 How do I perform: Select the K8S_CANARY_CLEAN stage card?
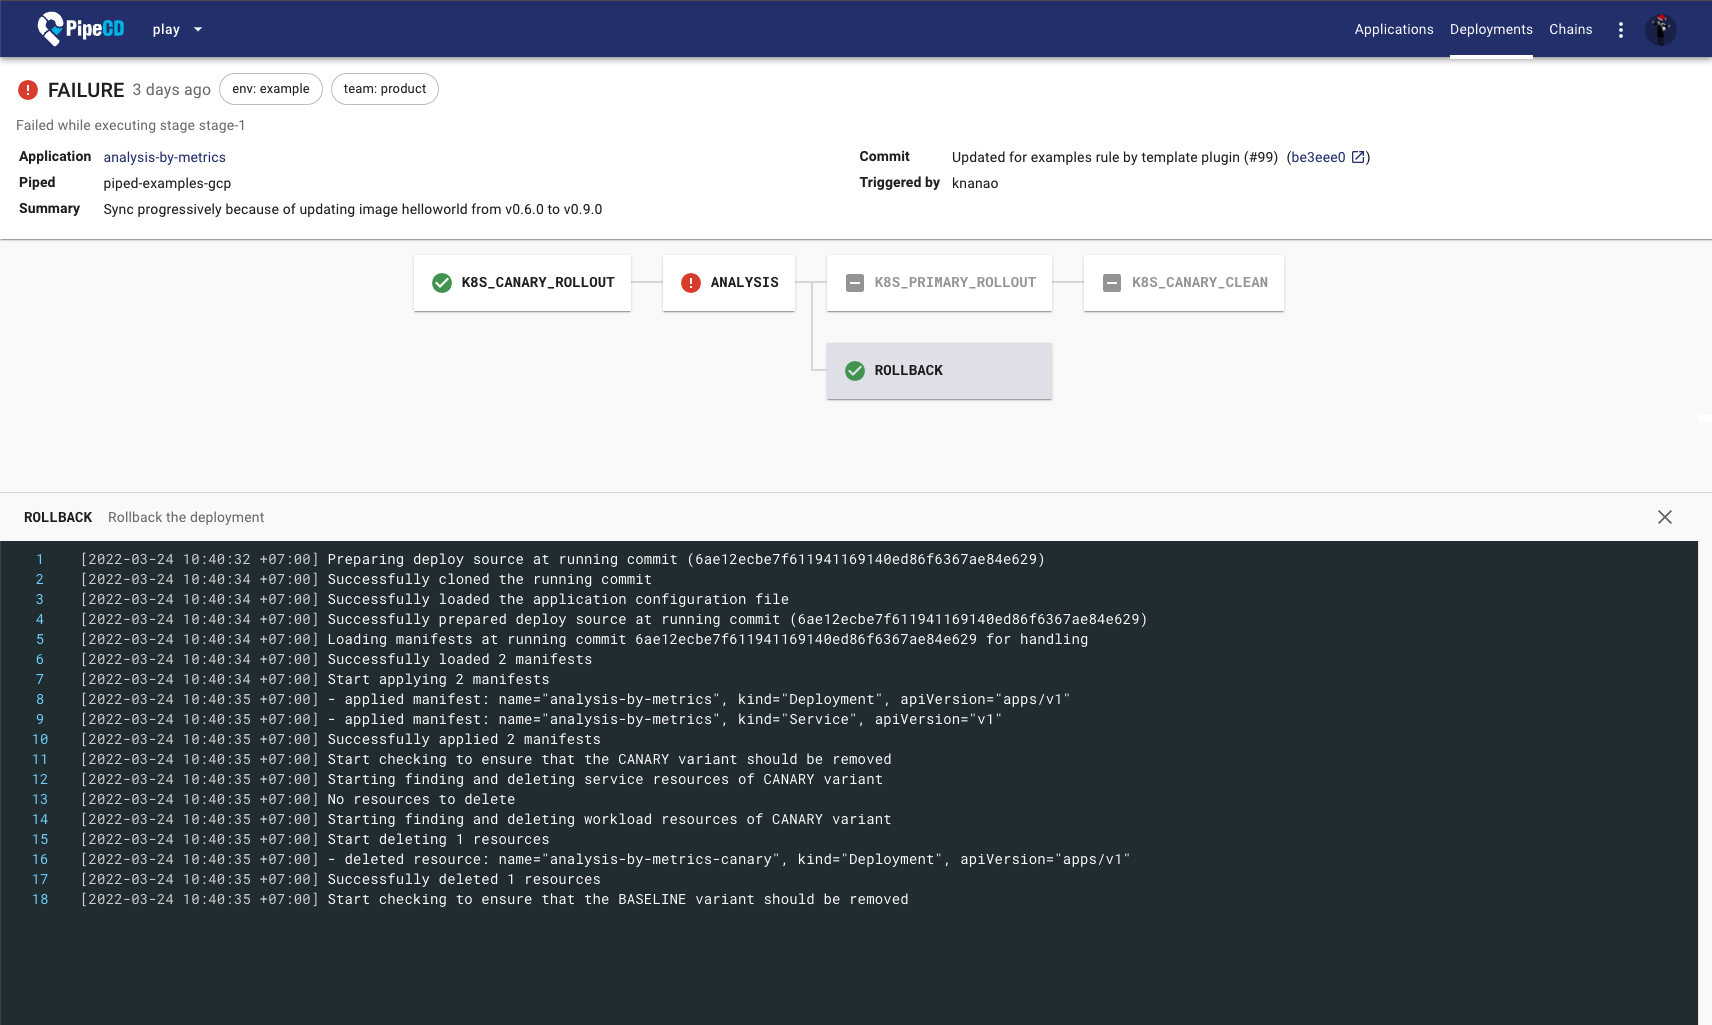pos(1184,283)
